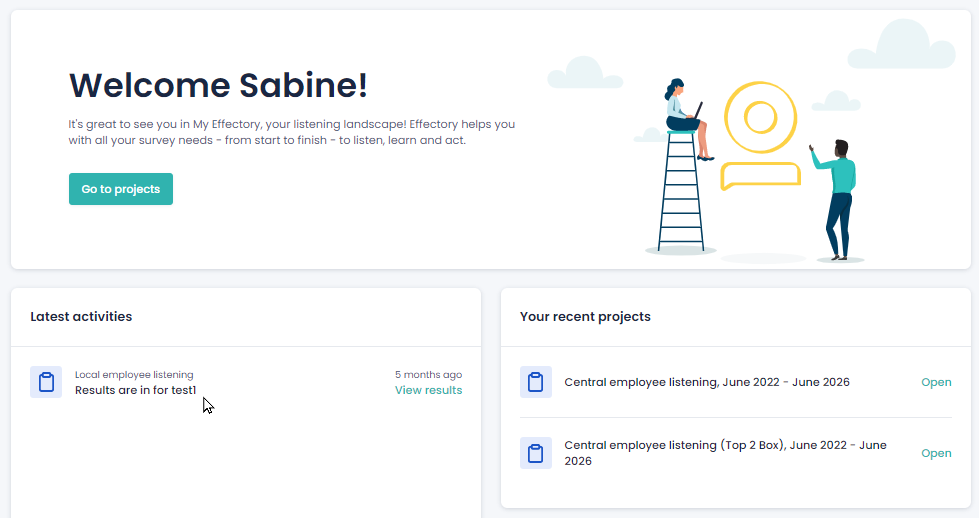This screenshot has height=518, width=979.
Task: Click '5 months ago' timestamp
Action: 428,374
